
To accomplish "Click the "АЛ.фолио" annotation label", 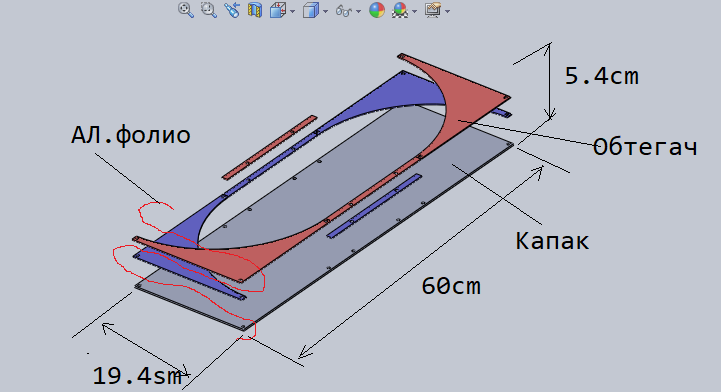I will point(130,135).
